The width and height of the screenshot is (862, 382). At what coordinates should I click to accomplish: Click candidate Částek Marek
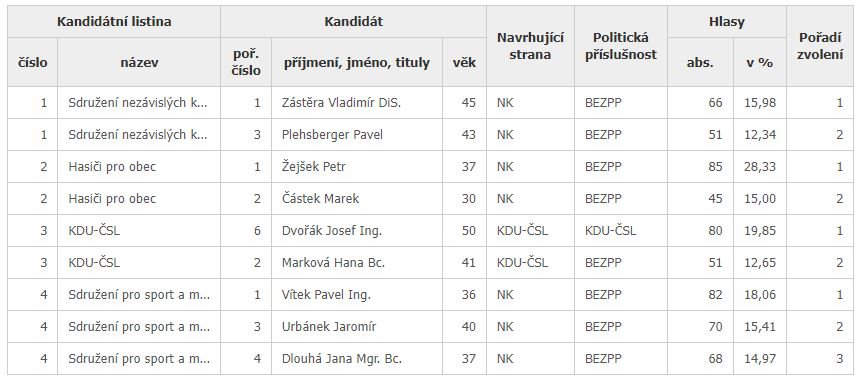click(357, 198)
